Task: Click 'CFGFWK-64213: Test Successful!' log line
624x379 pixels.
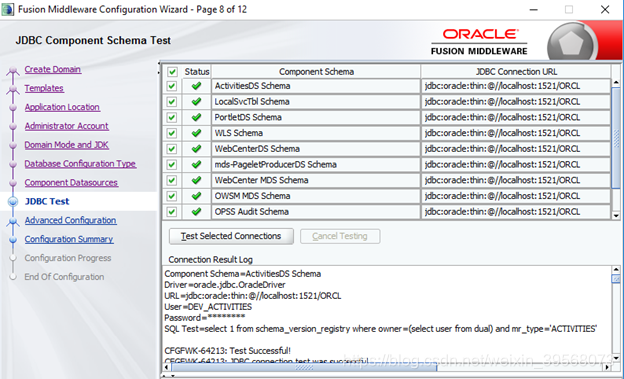Action: coord(228,351)
